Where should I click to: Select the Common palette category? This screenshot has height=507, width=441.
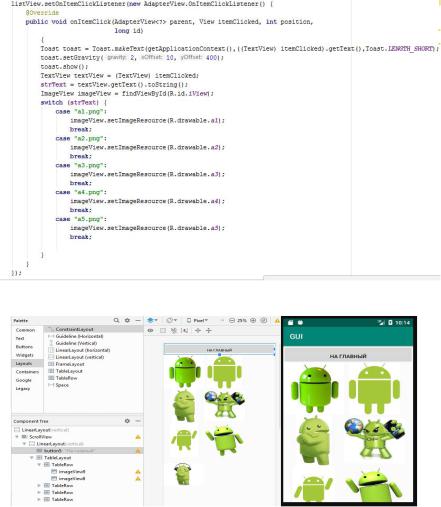click(x=25, y=330)
